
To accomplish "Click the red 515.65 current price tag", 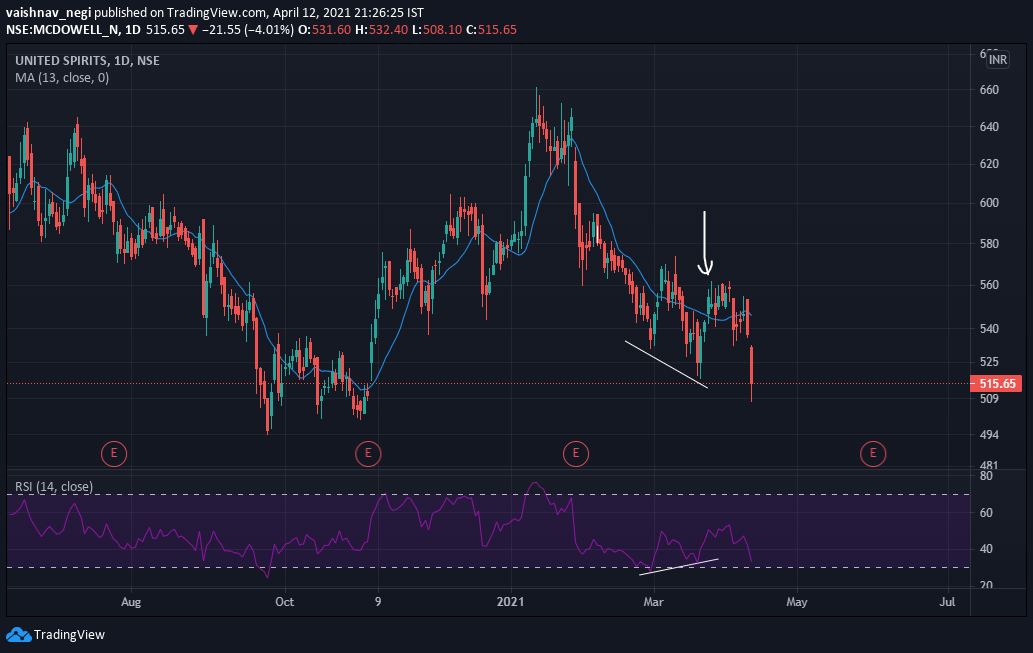I will [x=996, y=383].
